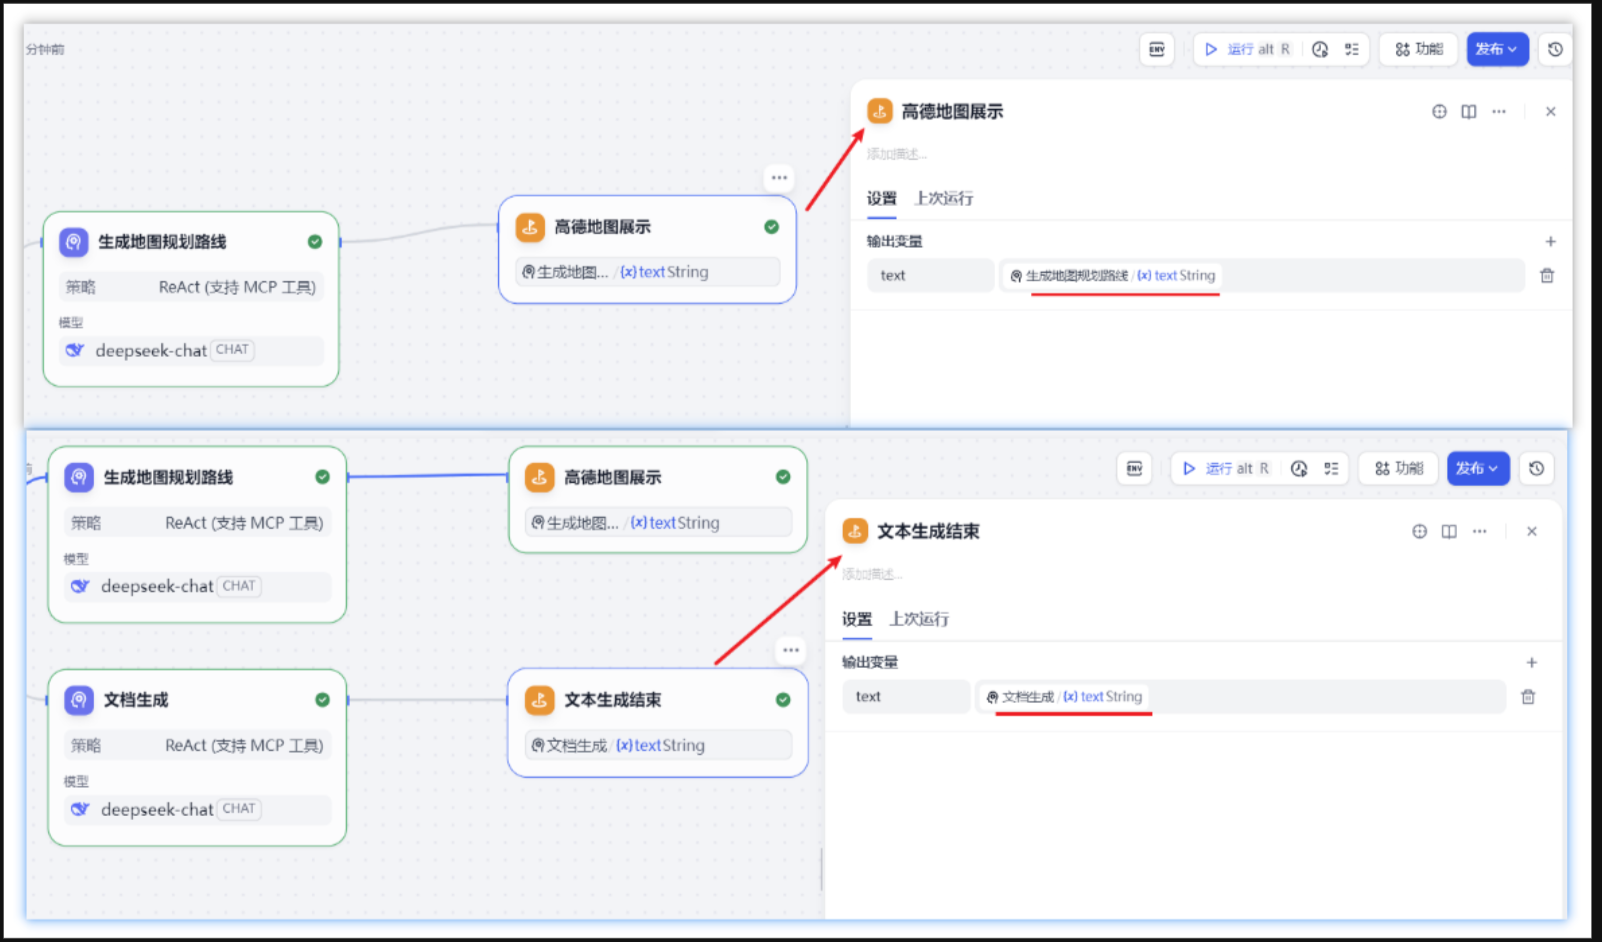The width and height of the screenshot is (1602, 942).
Task: Open more options in 文本生成结束 panel header
Action: pyautogui.click(x=1479, y=531)
